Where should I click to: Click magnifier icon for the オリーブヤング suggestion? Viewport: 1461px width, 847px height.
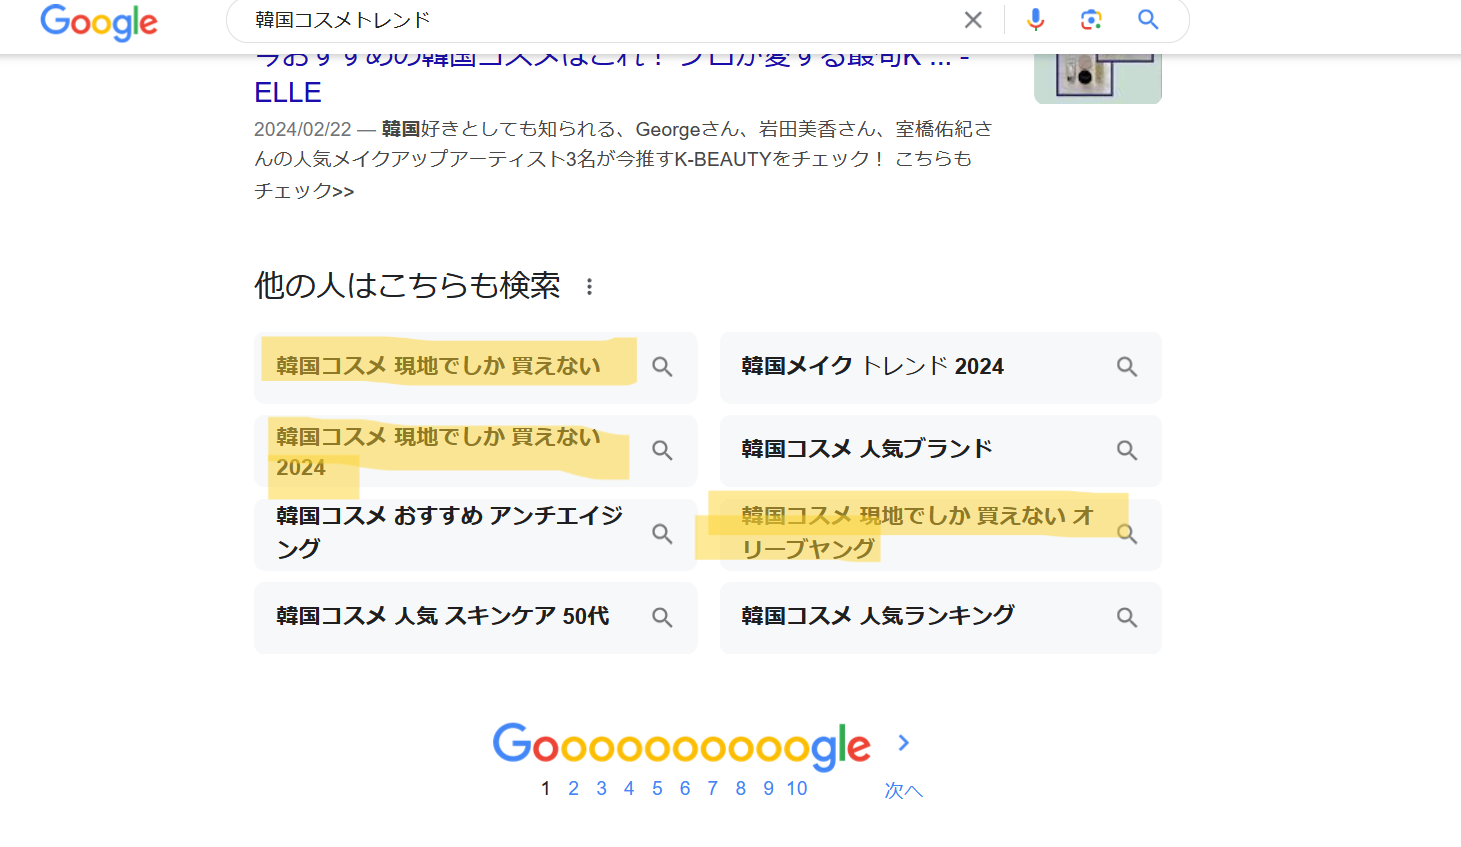point(1127,534)
